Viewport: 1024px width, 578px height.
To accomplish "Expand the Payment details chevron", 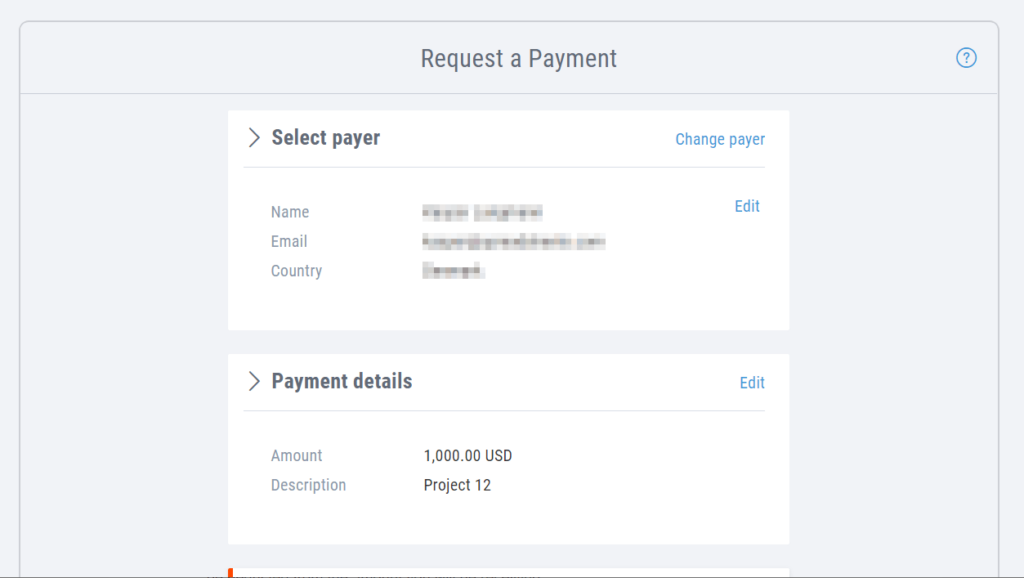I will click(x=254, y=381).
